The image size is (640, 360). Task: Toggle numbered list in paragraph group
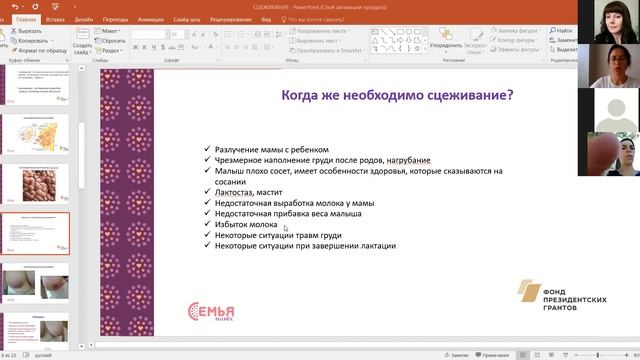tap(242, 34)
